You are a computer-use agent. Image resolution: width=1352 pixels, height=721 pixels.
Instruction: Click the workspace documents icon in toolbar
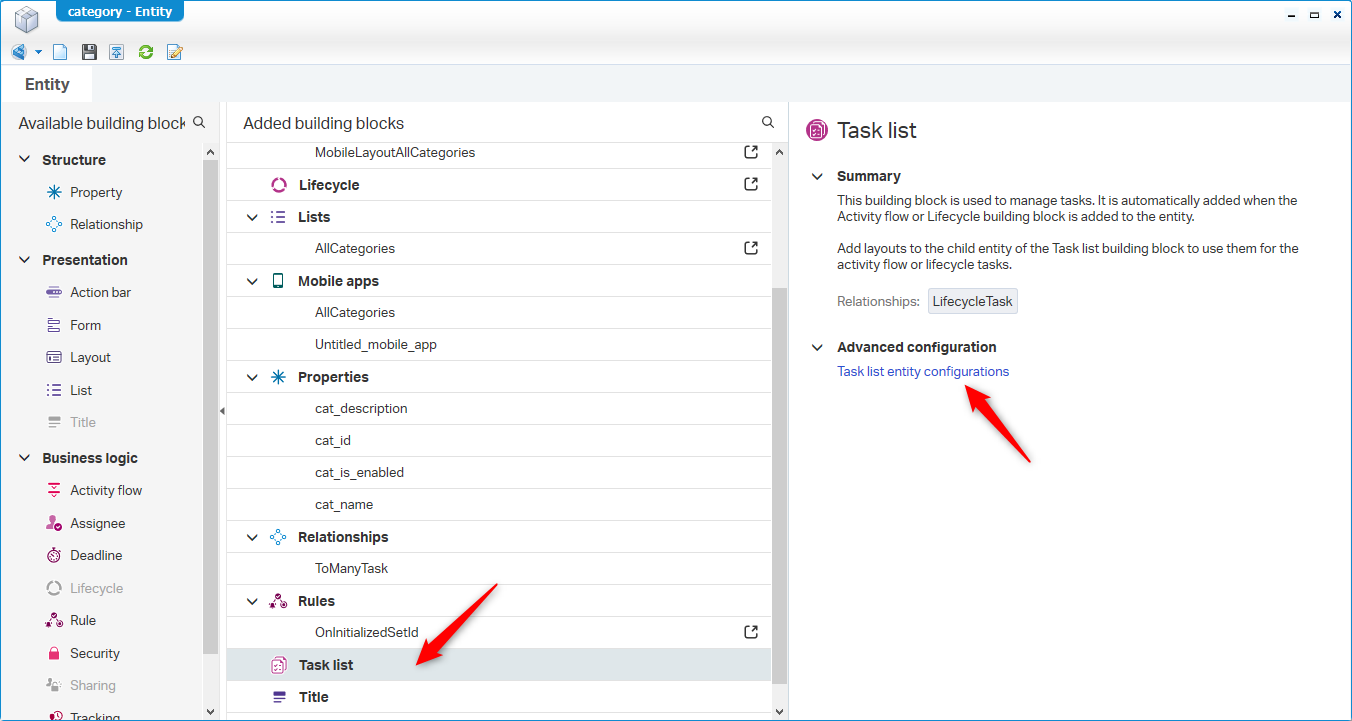(x=18, y=52)
